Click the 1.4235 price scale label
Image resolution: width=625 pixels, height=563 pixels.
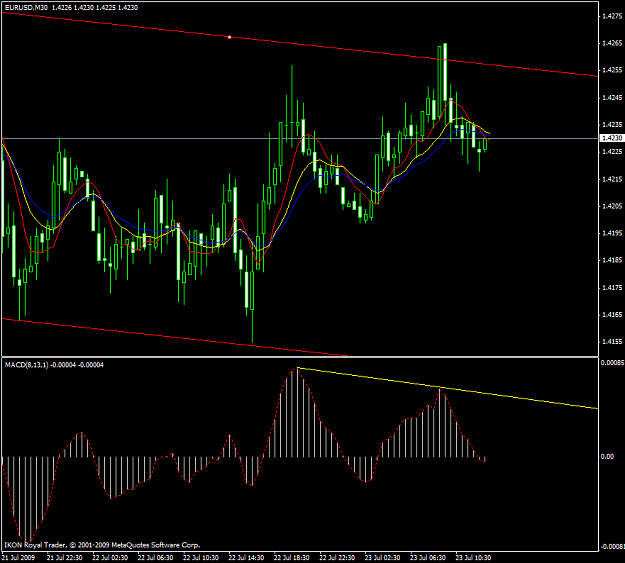click(x=612, y=124)
